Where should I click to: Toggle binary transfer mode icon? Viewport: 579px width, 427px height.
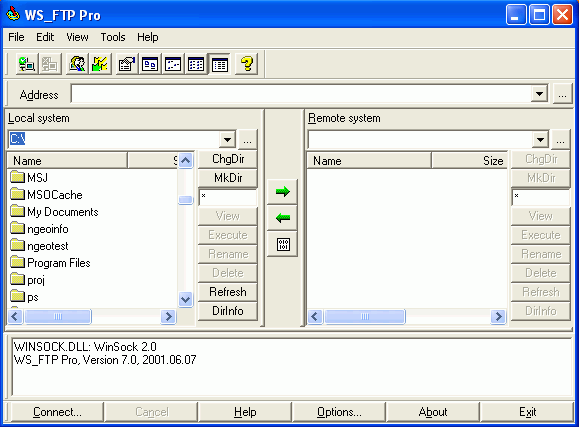pyautogui.click(x=282, y=244)
